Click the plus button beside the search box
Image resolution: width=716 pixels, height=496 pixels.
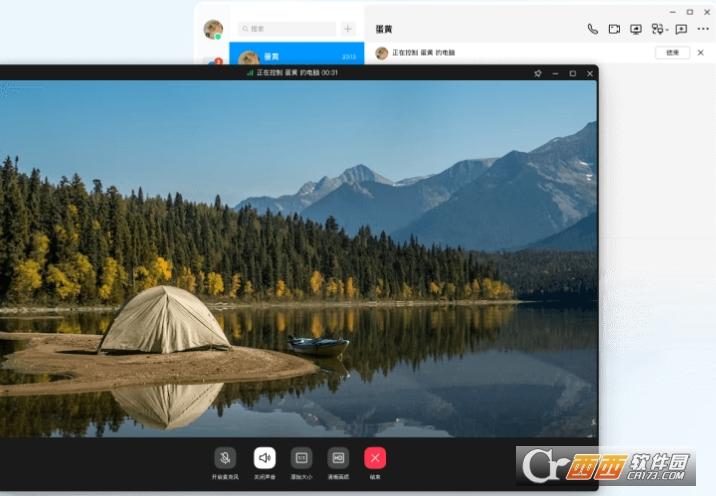click(x=348, y=29)
